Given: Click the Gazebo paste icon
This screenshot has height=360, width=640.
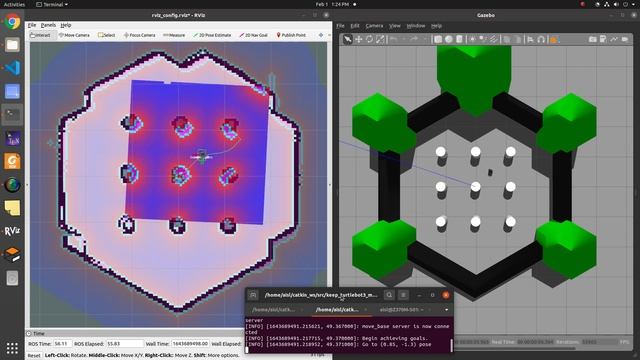Looking at the screenshot, I should click(x=518, y=39).
